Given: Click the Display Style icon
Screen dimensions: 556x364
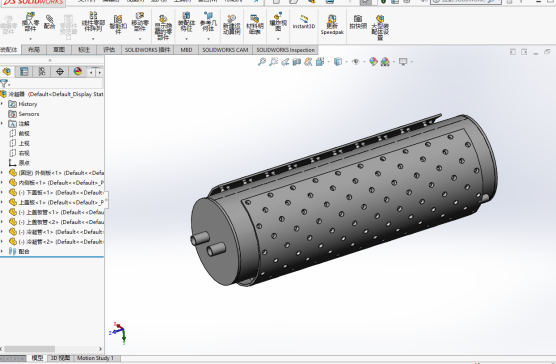Looking at the screenshot, I should (x=338, y=62).
